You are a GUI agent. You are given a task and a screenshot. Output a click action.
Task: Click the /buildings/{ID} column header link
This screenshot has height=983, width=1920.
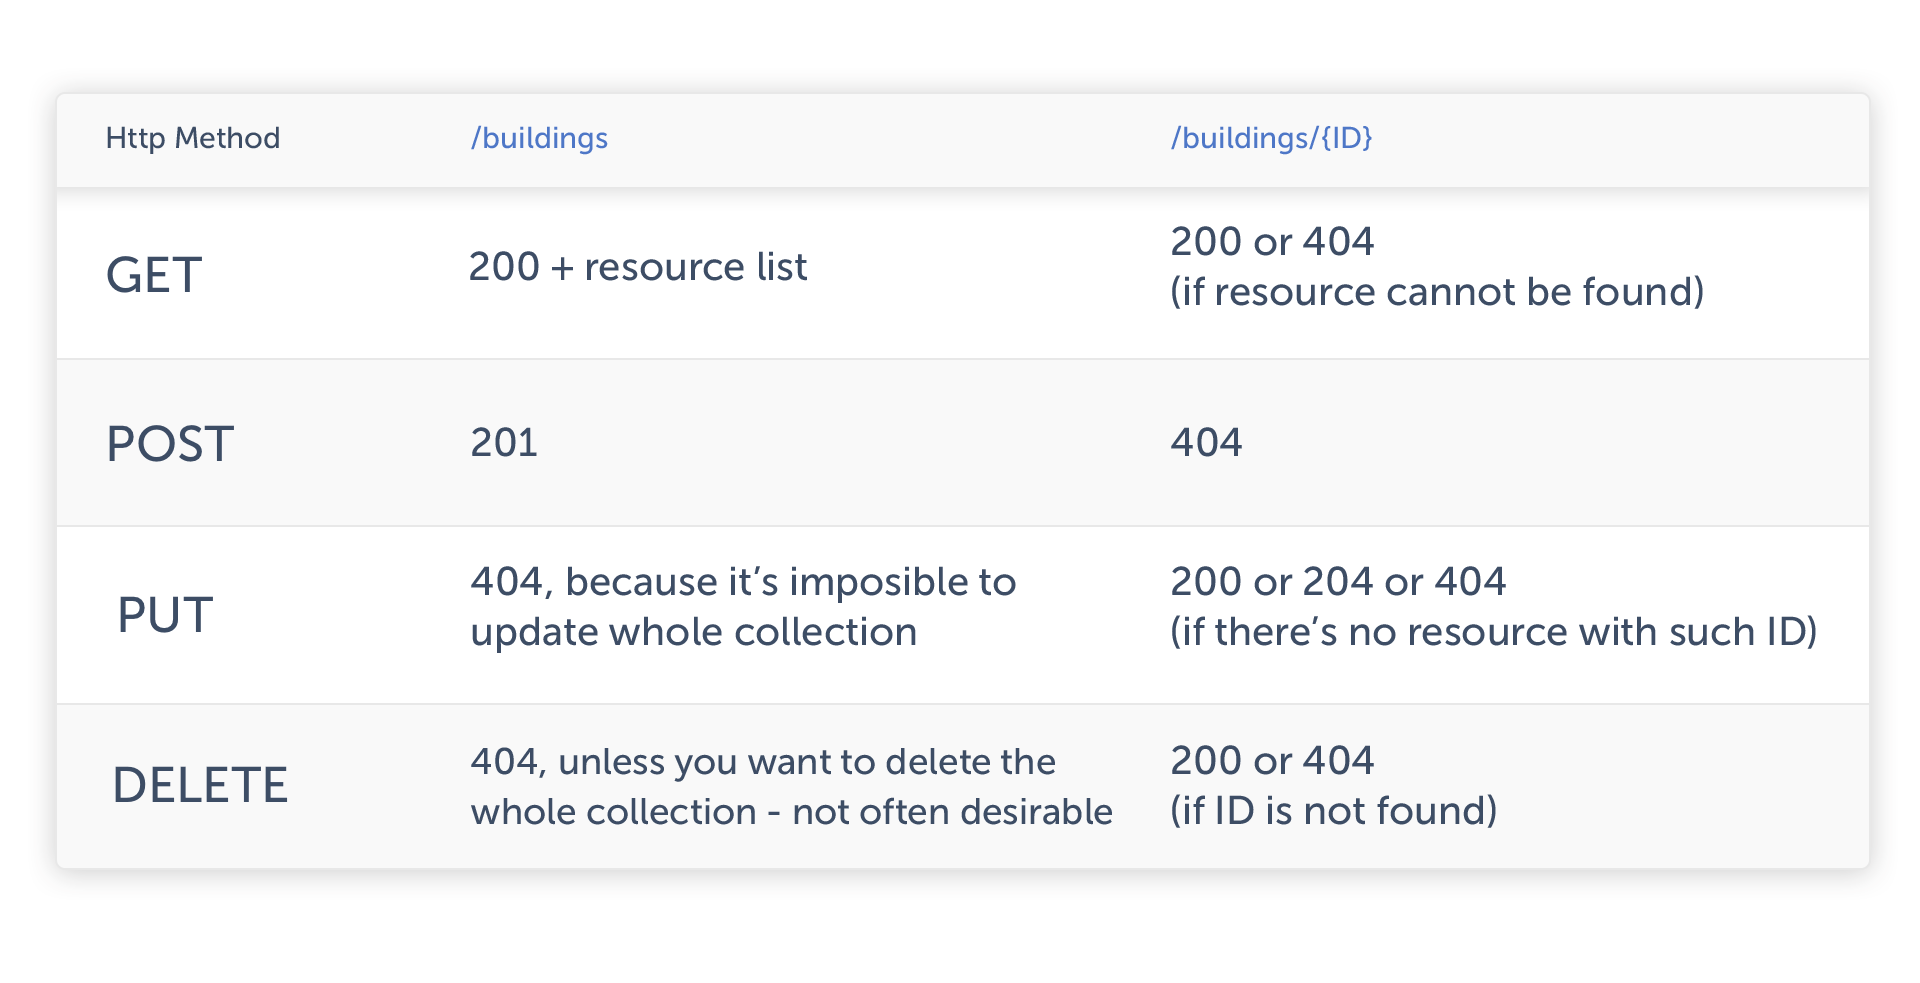pos(1271,138)
